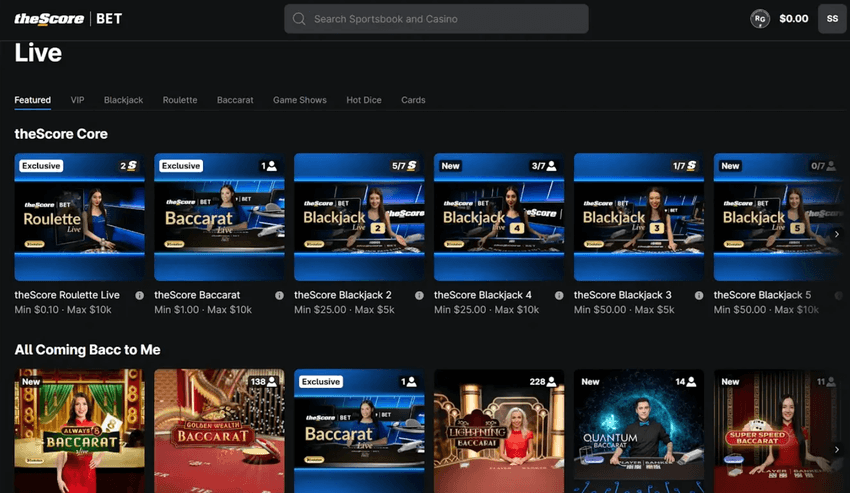The image size is (850, 493).
Task: Click theScore Blackjack 3 title text
Action: (x=623, y=295)
